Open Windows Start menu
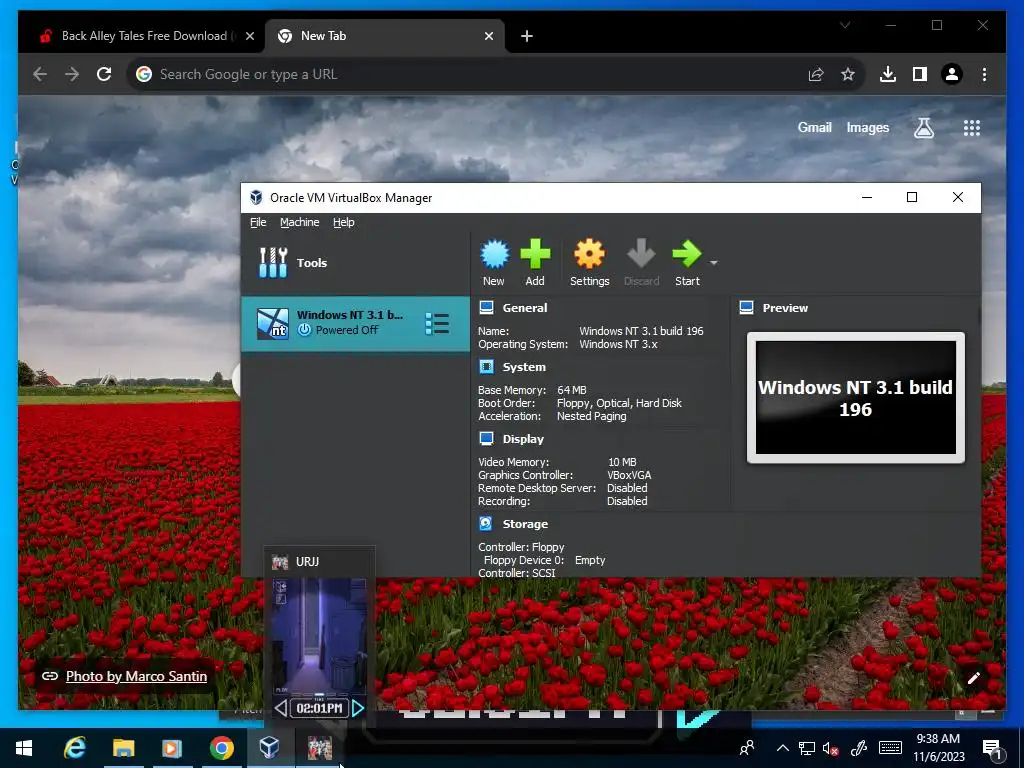 pos(24,747)
